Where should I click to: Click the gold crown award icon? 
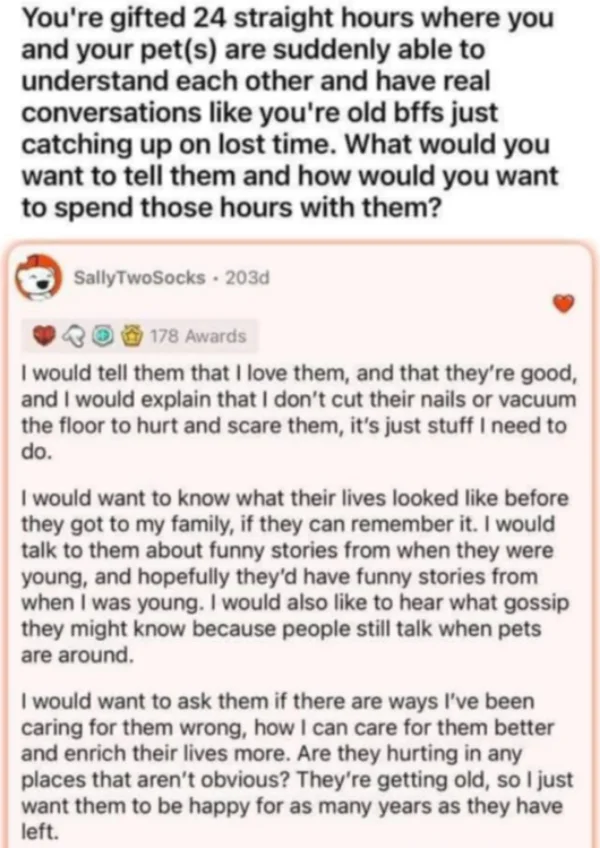[129, 336]
